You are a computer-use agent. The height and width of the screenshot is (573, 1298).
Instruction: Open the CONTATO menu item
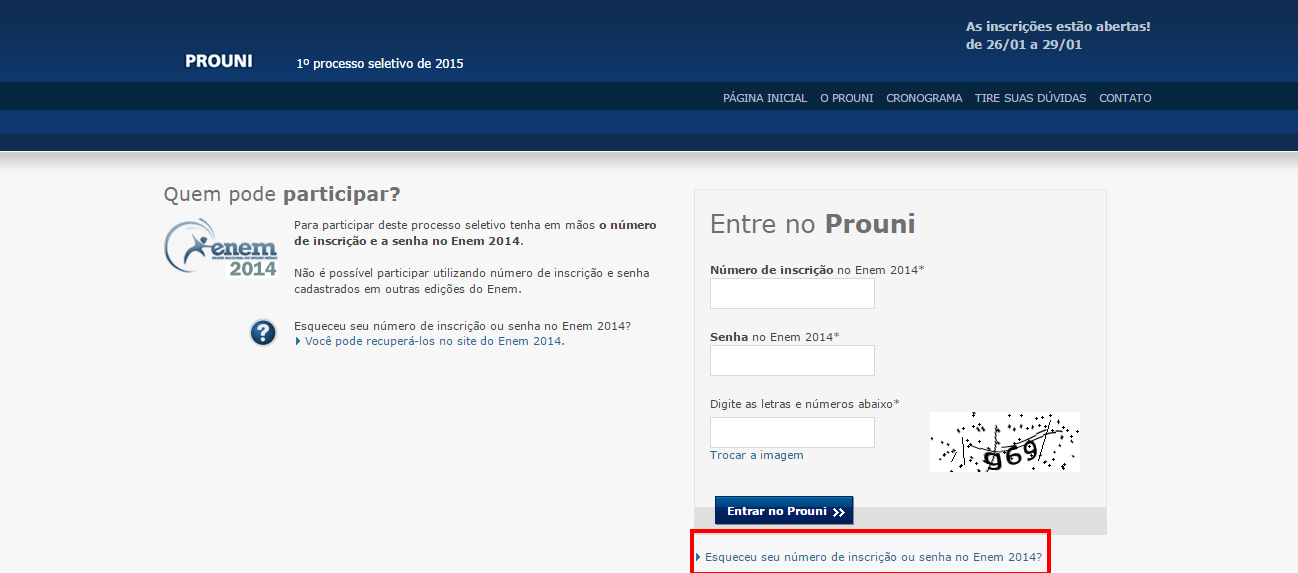[1125, 98]
